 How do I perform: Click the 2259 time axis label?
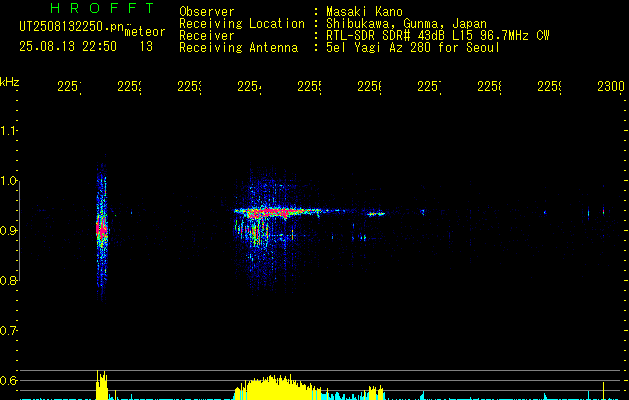549,87
